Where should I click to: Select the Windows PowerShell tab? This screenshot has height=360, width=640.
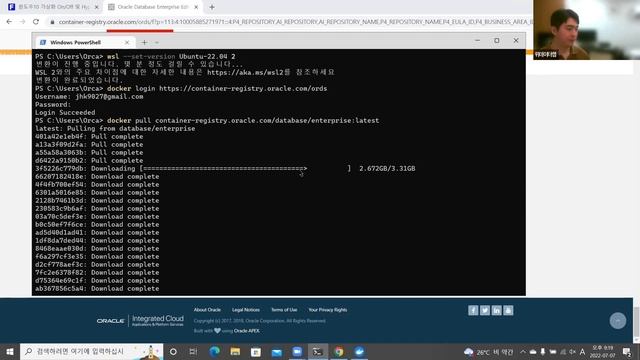[84, 42]
